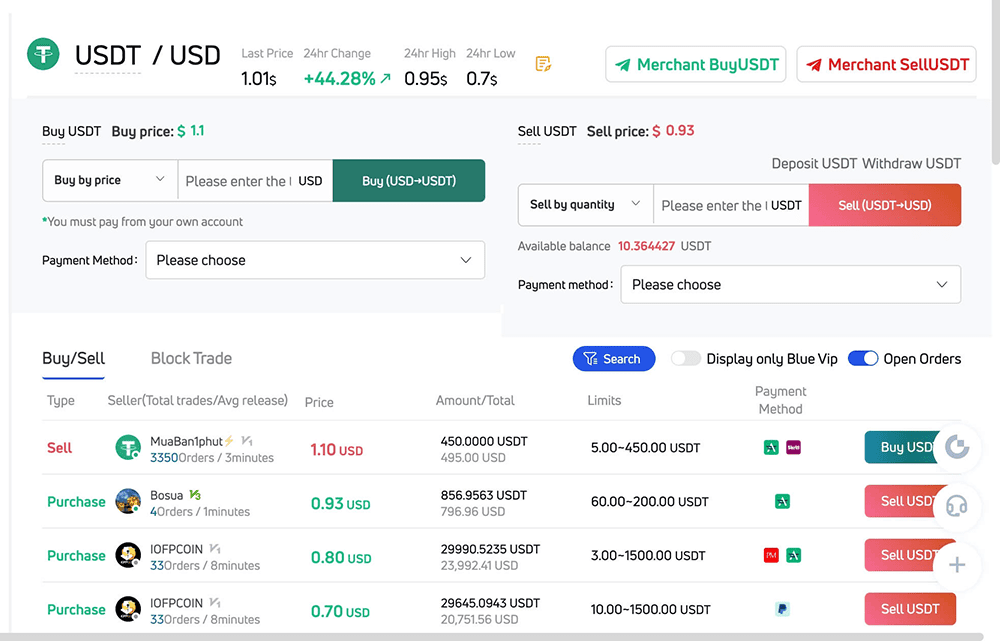
Task: Click the Price column header
Action: click(x=319, y=402)
